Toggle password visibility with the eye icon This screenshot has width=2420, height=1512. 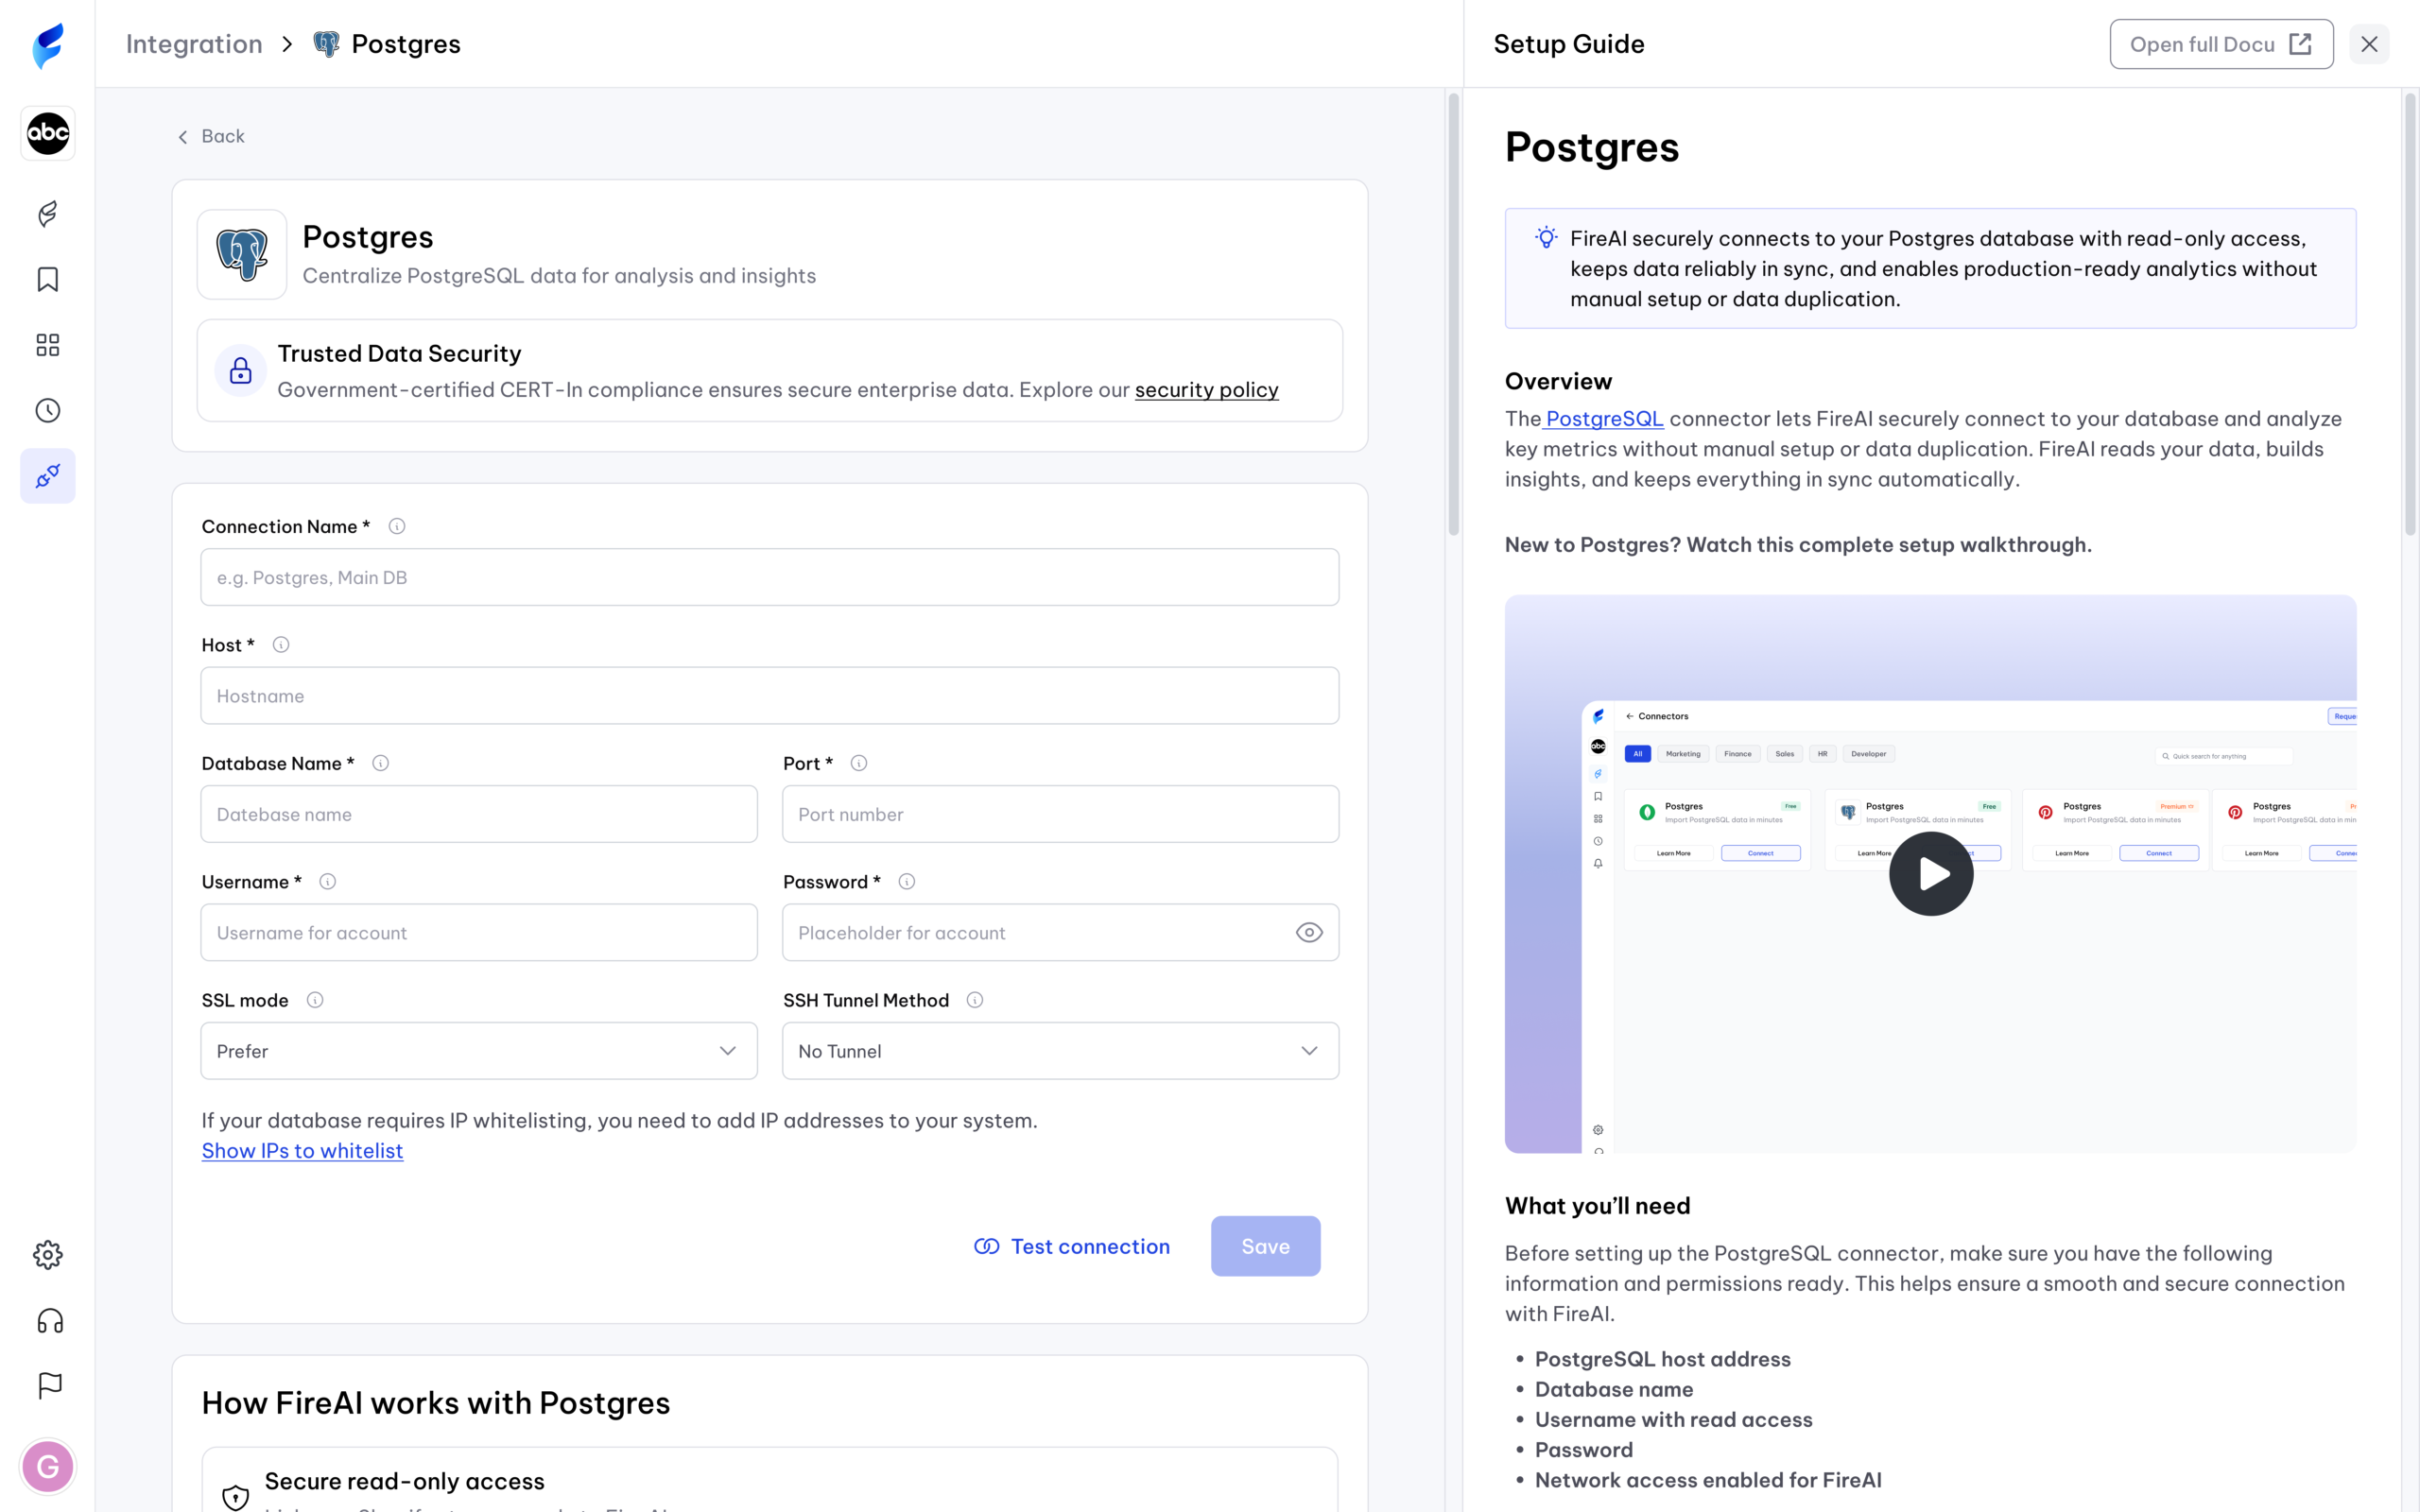tap(1308, 932)
